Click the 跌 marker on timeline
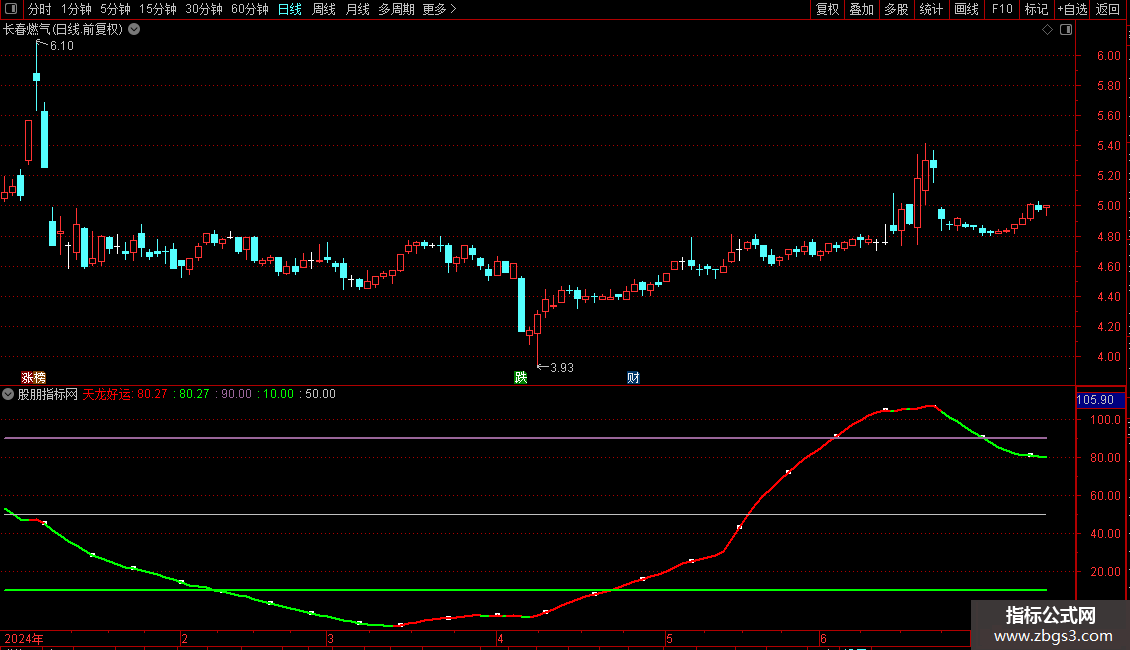This screenshot has width=1130, height=650. [520, 378]
